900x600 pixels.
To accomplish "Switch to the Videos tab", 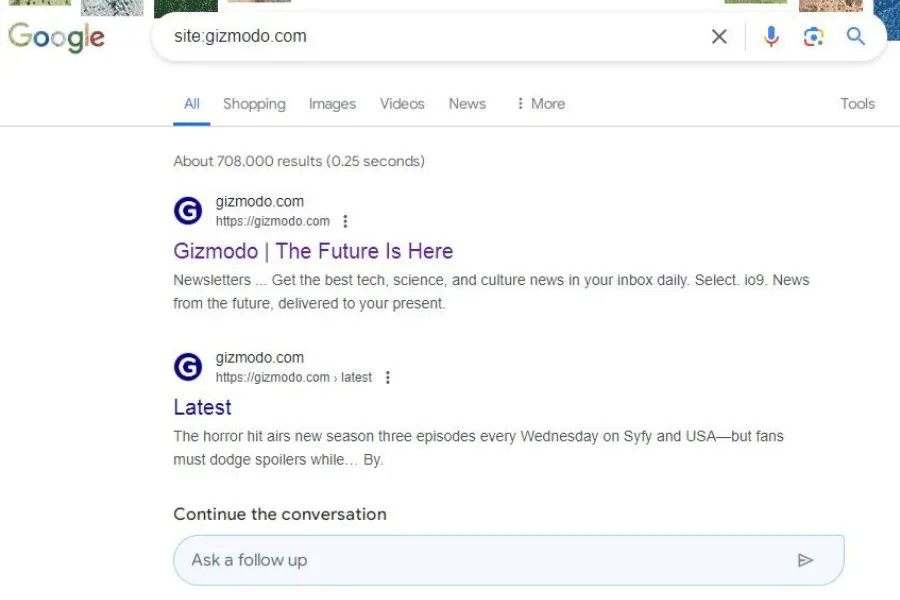I will 402,104.
